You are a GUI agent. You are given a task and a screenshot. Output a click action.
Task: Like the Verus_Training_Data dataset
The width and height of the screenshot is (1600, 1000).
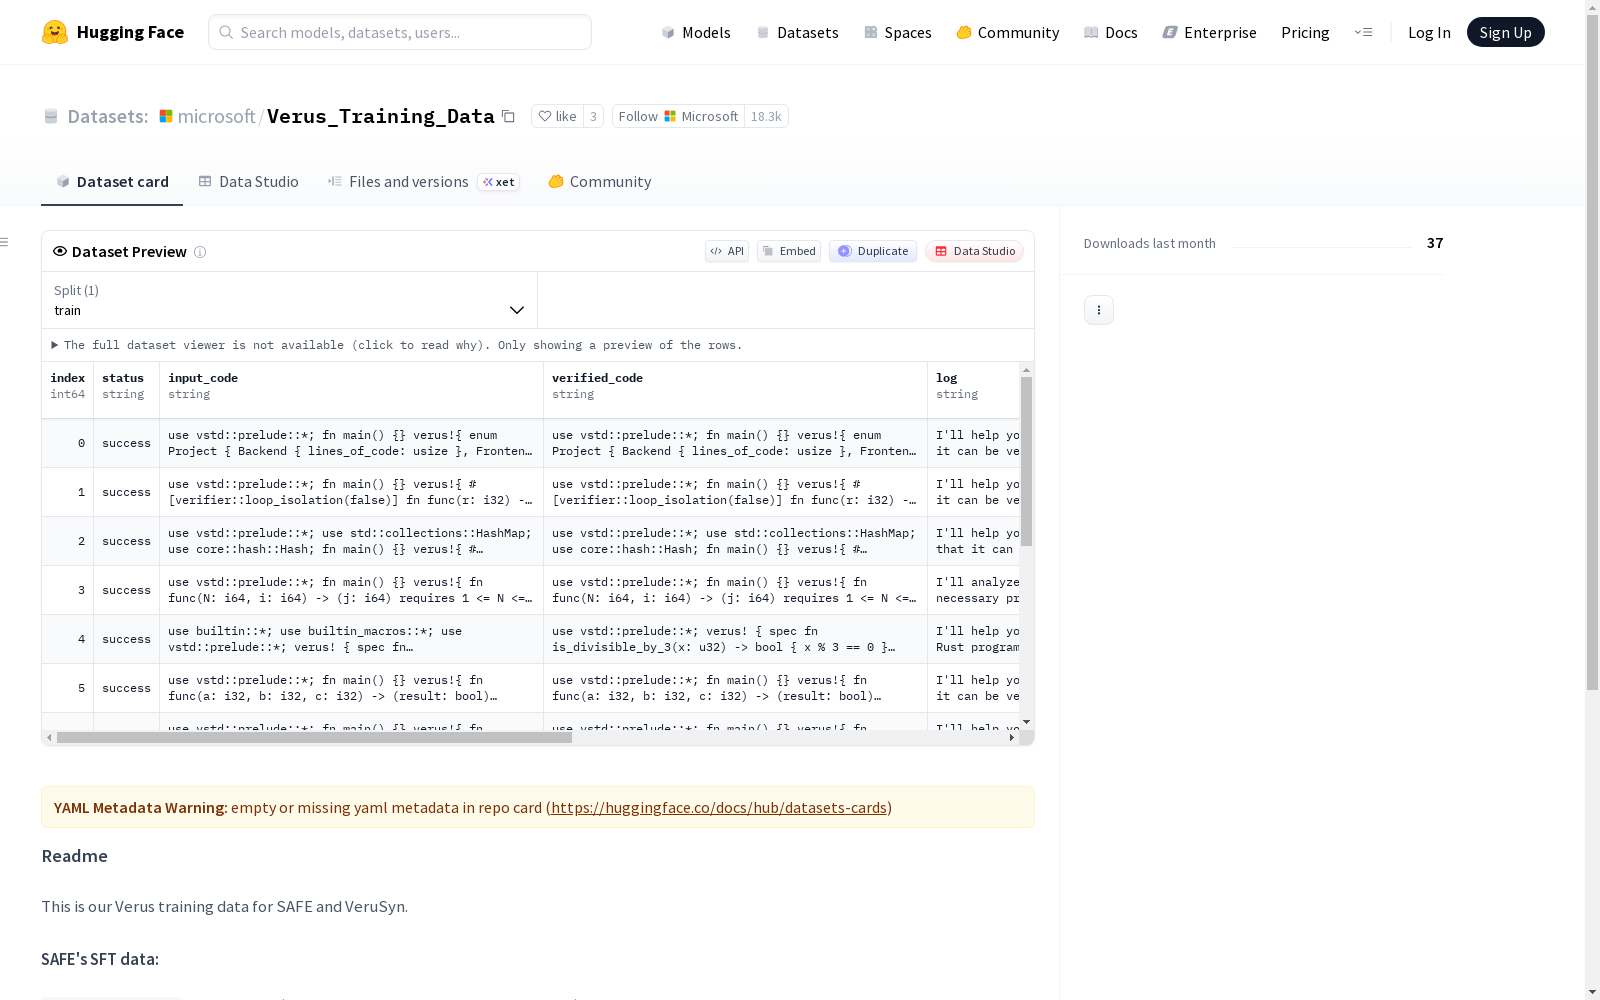pyautogui.click(x=558, y=116)
